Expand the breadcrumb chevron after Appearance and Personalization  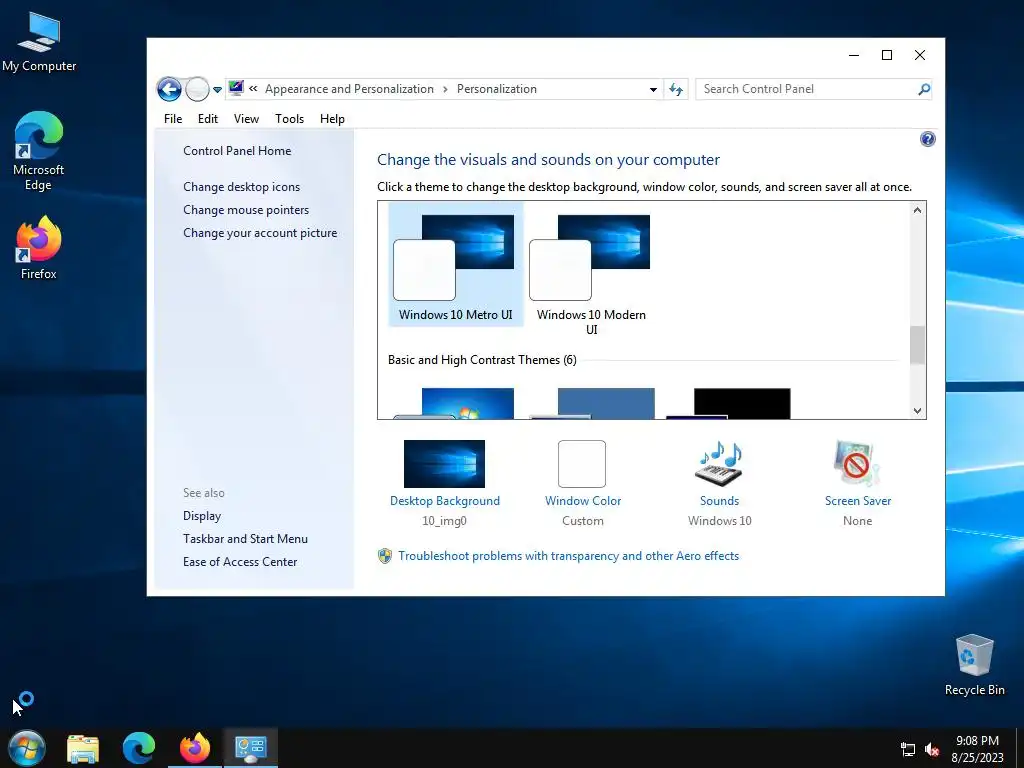click(x=445, y=89)
